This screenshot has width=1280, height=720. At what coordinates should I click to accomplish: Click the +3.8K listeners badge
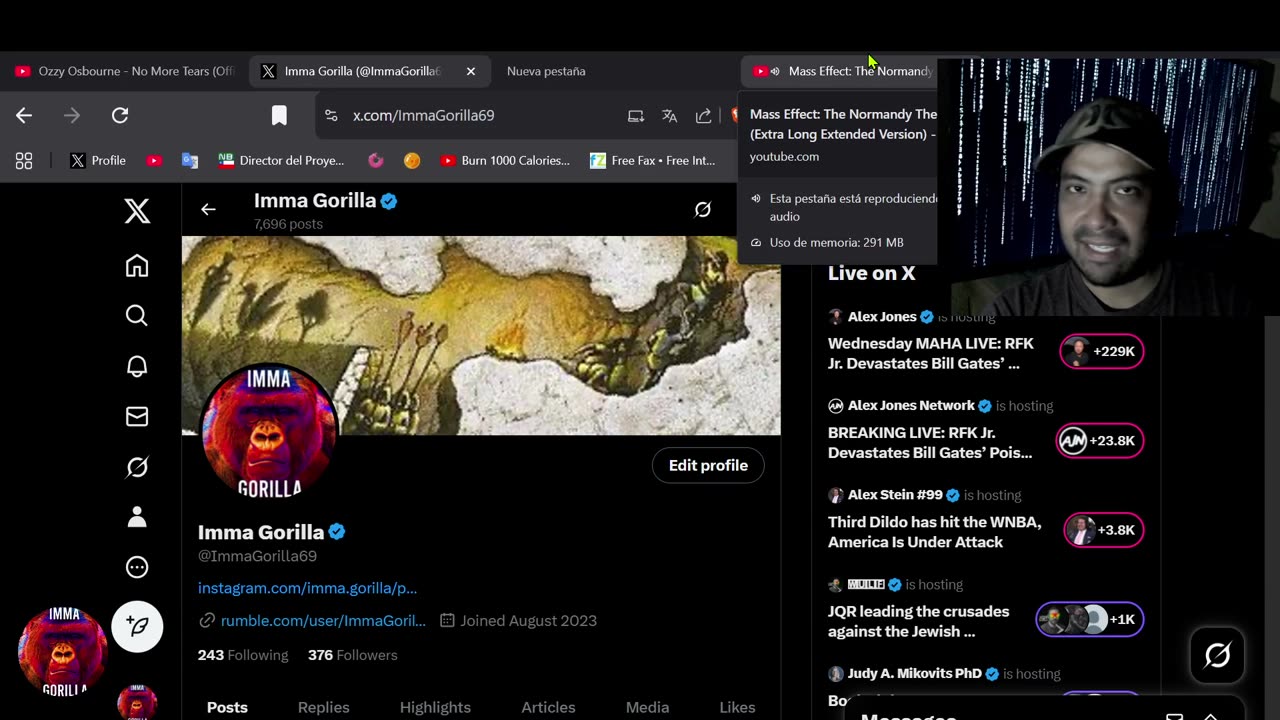(x=1104, y=530)
